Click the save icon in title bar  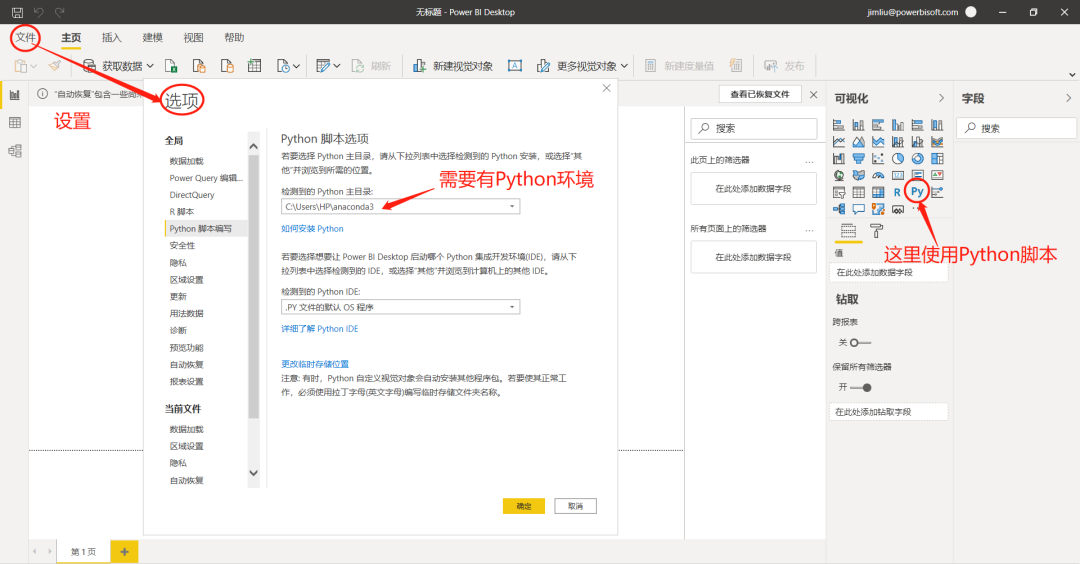(17, 12)
